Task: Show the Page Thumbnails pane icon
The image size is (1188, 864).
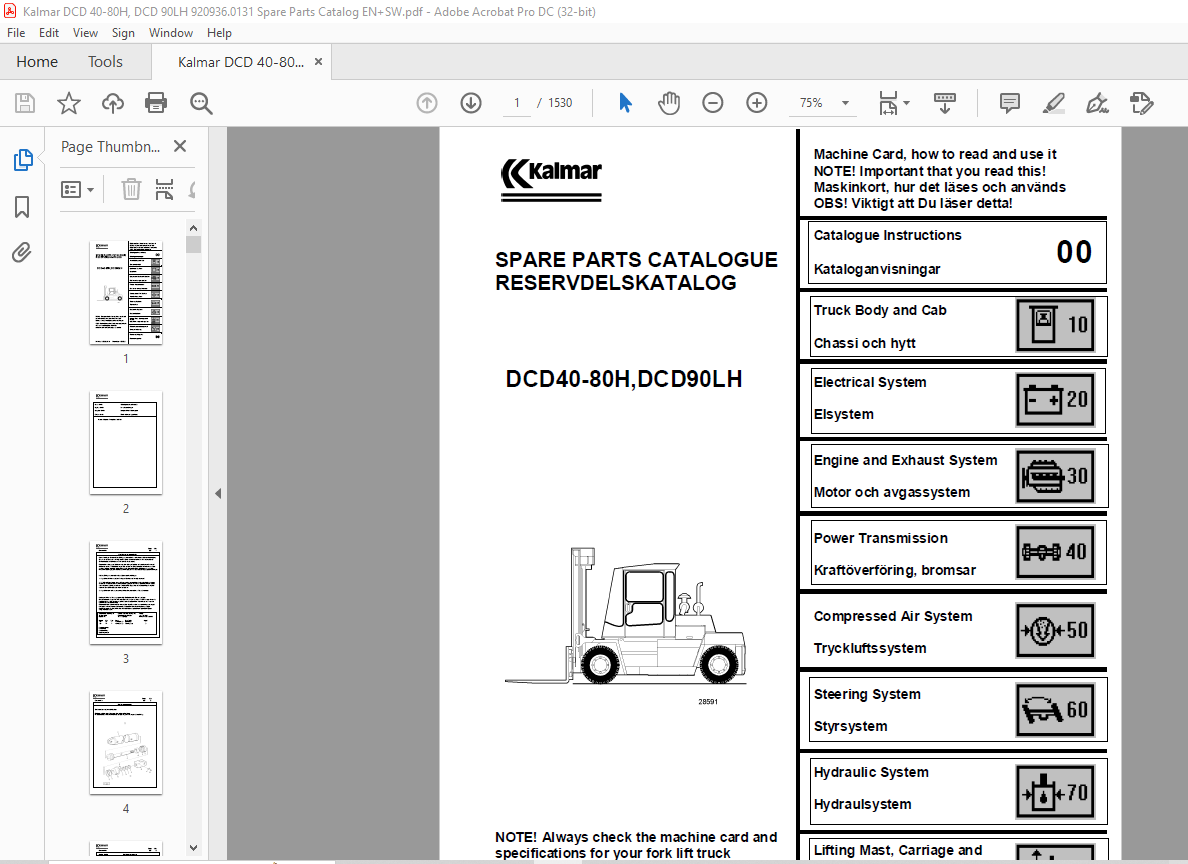Action: point(23,160)
